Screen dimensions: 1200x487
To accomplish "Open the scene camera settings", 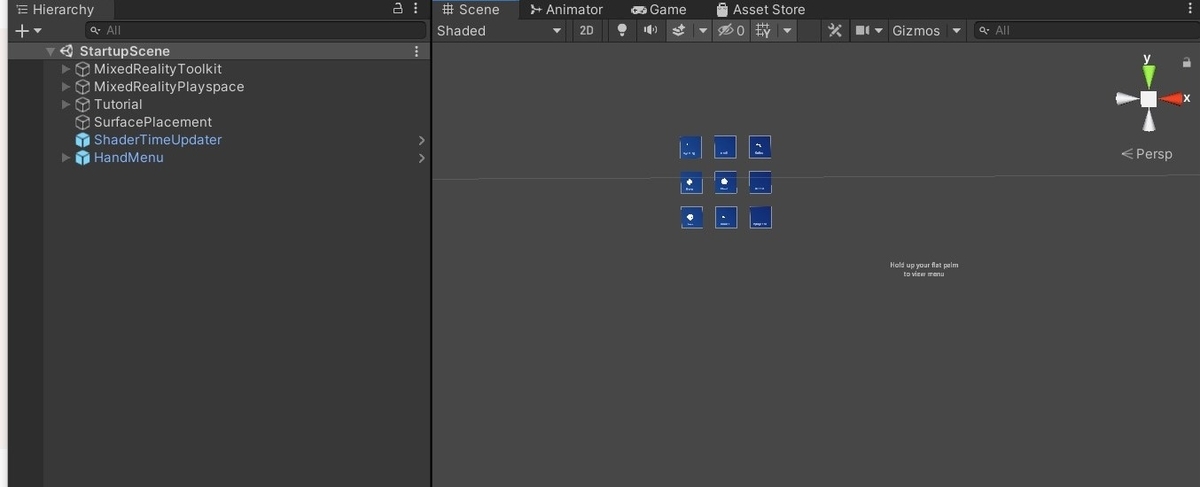I will (862, 31).
